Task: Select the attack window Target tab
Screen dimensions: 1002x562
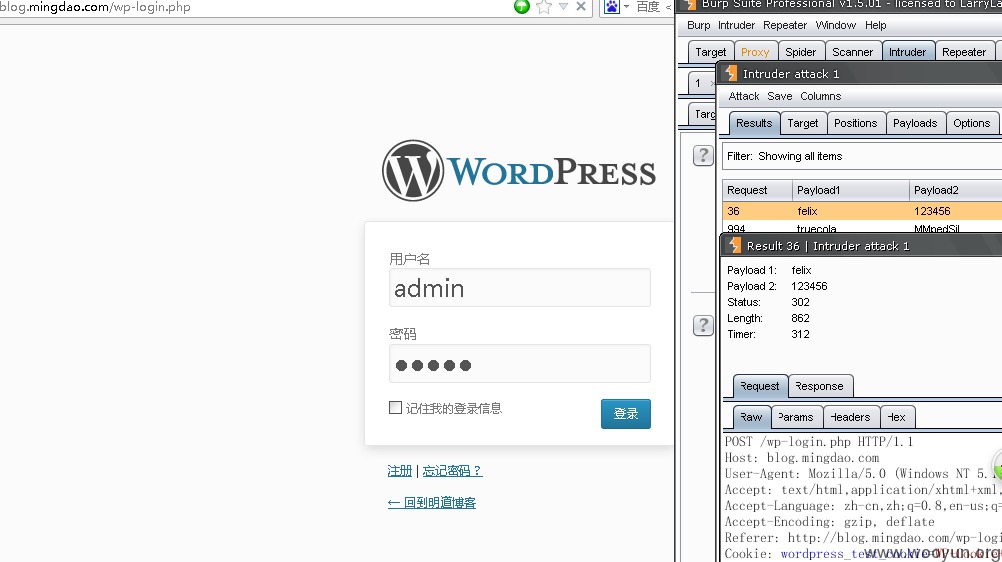Action: coord(803,123)
